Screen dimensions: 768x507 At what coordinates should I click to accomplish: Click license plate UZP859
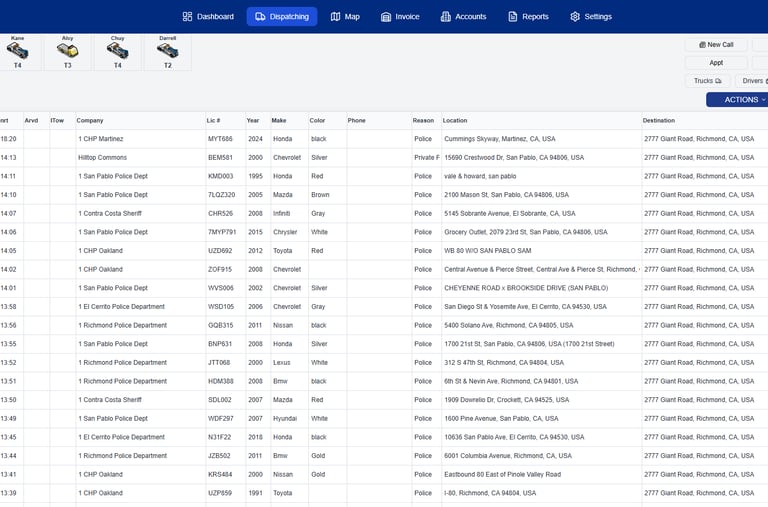(x=220, y=493)
